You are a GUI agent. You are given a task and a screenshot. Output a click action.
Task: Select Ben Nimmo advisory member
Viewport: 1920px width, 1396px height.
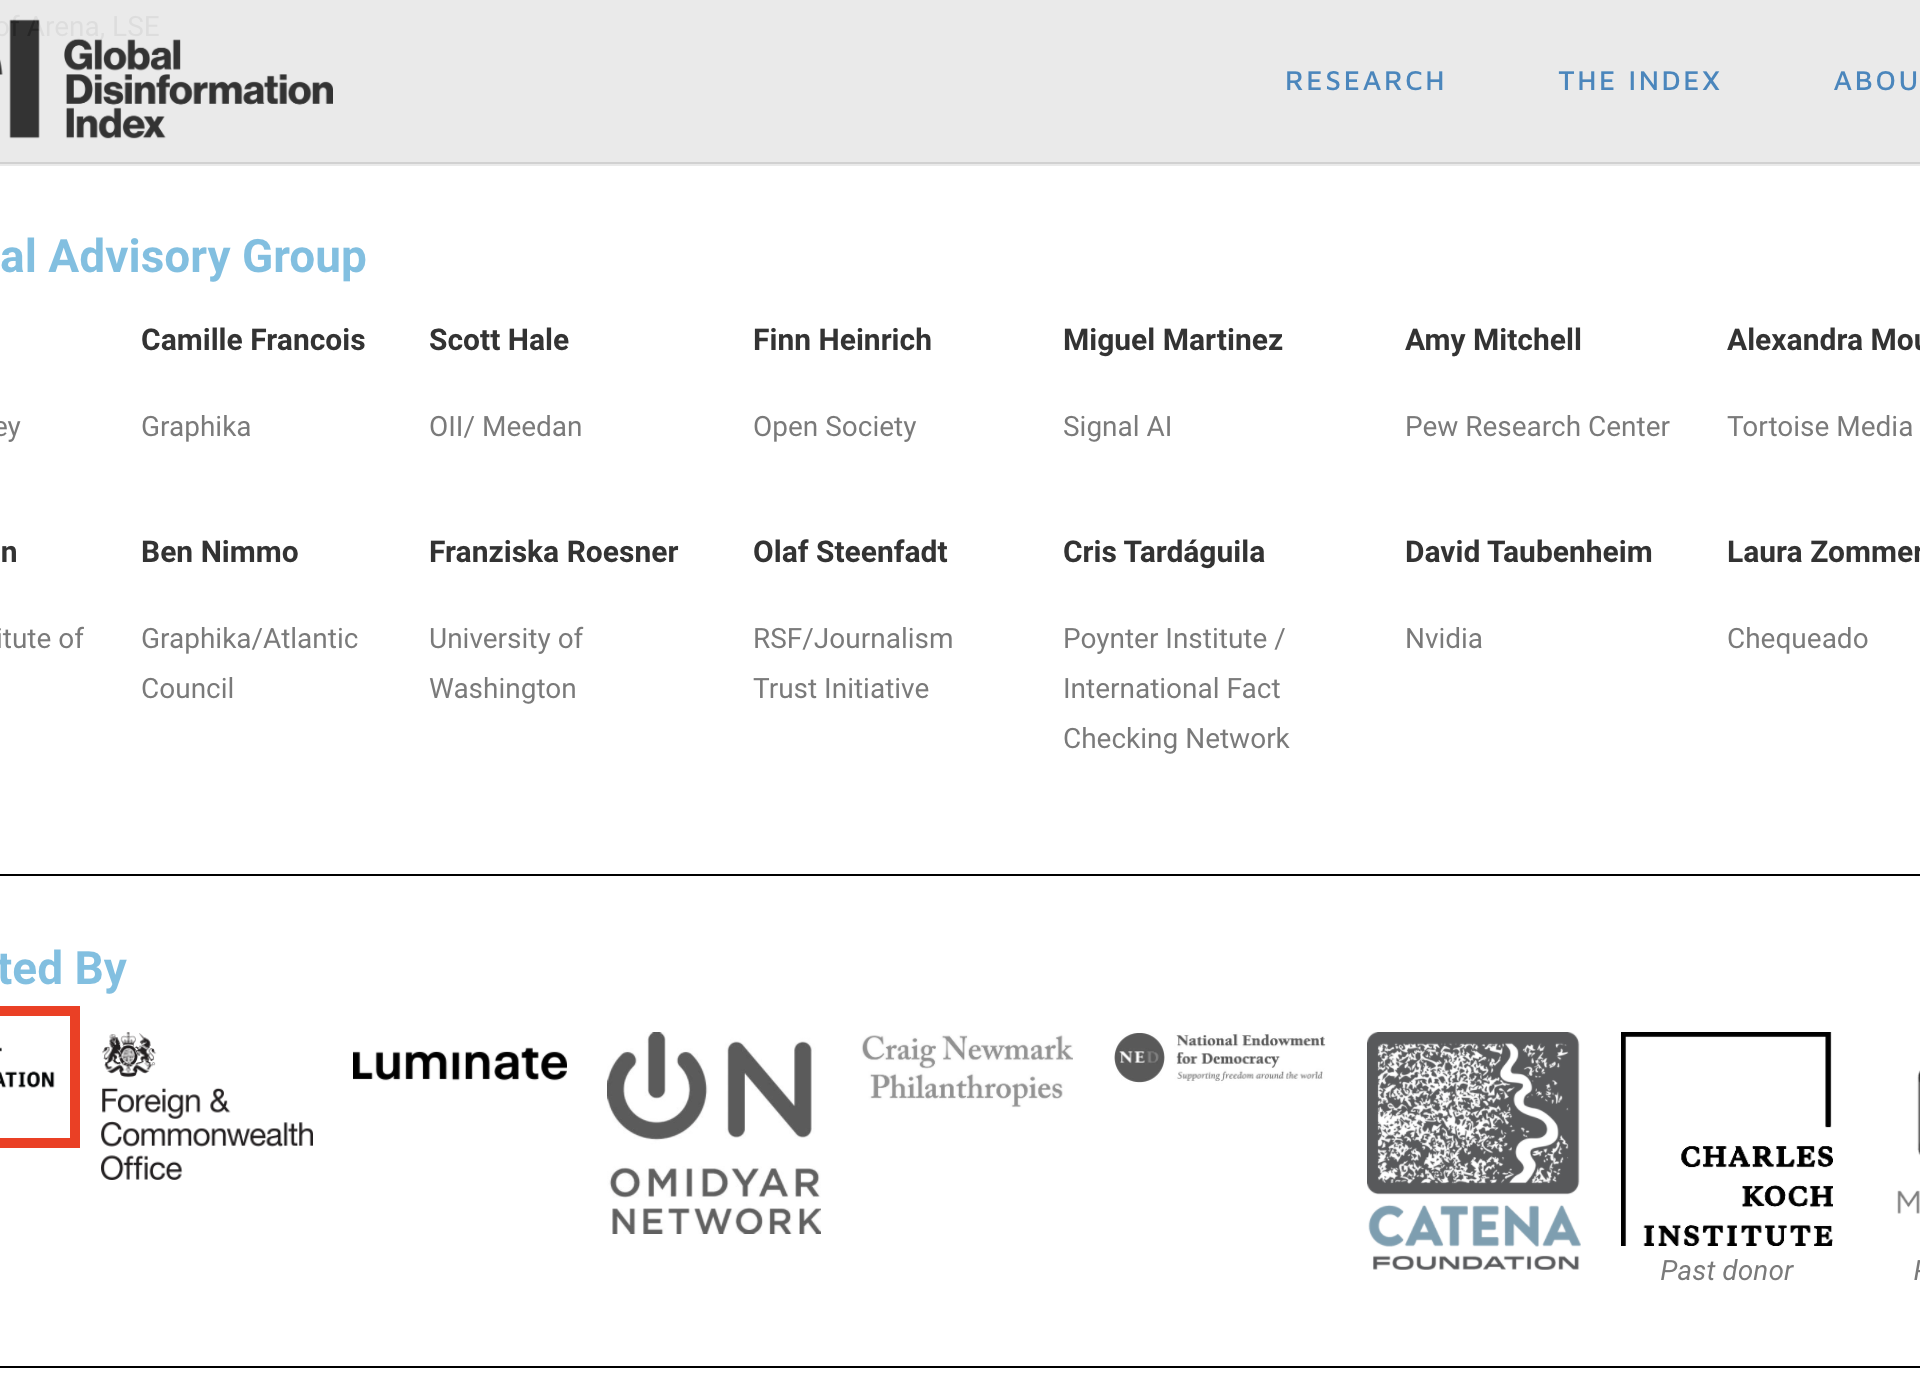(x=220, y=552)
